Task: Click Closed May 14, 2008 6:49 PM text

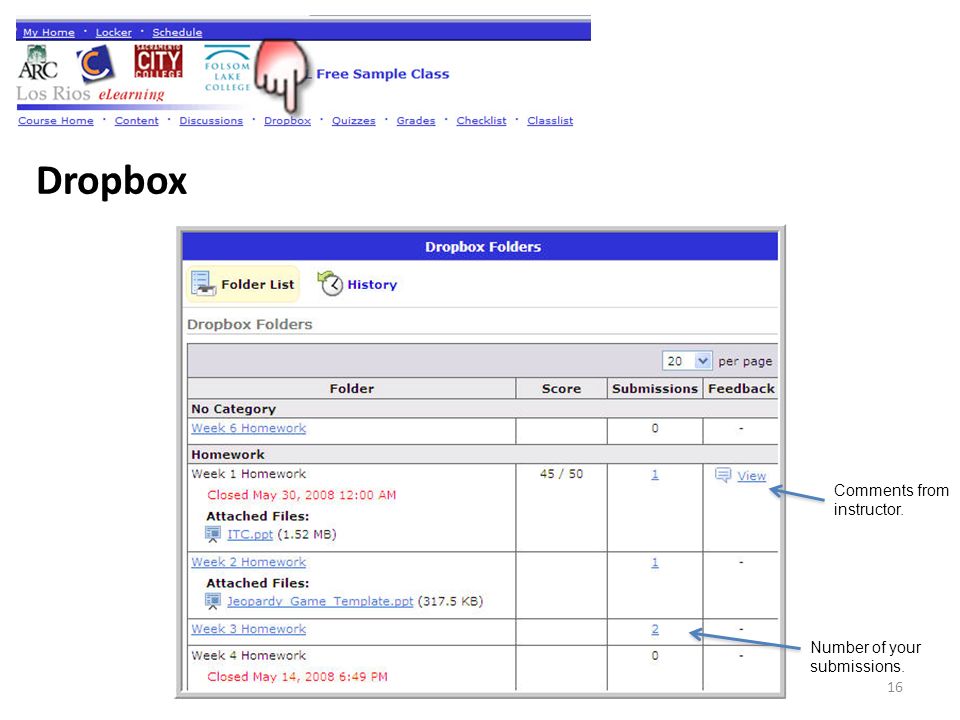Action: coord(298,677)
